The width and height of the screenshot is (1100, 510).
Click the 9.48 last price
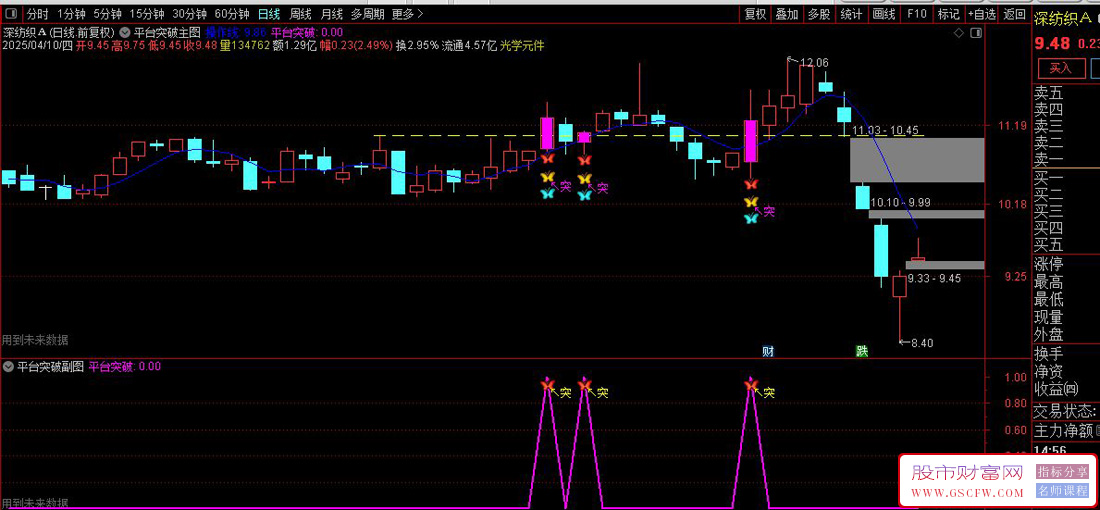[x=1053, y=43]
